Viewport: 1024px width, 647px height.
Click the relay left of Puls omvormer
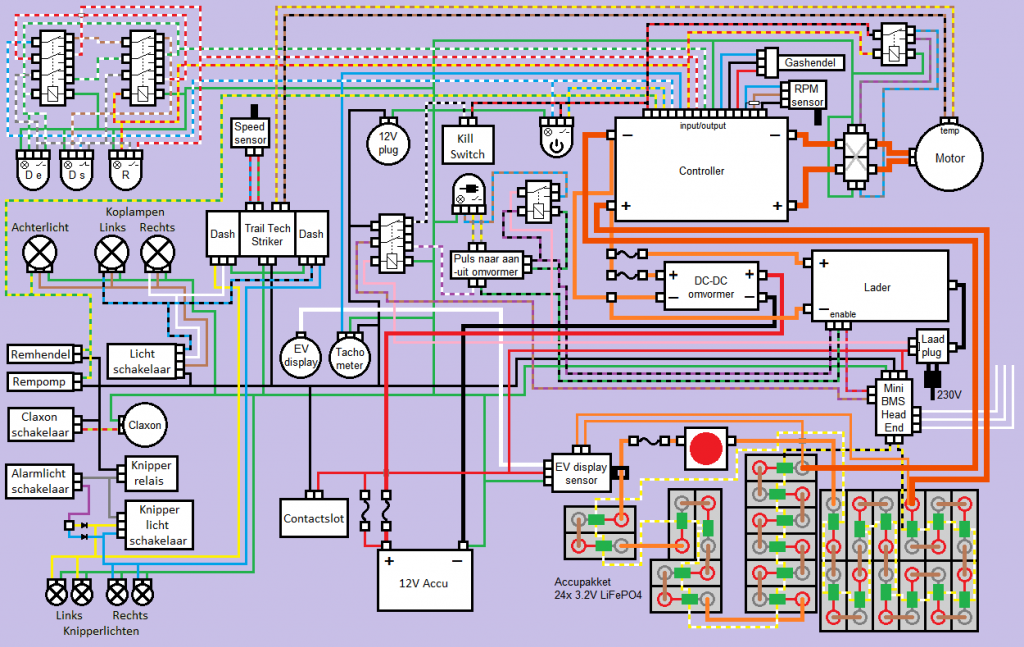click(391, 243)
